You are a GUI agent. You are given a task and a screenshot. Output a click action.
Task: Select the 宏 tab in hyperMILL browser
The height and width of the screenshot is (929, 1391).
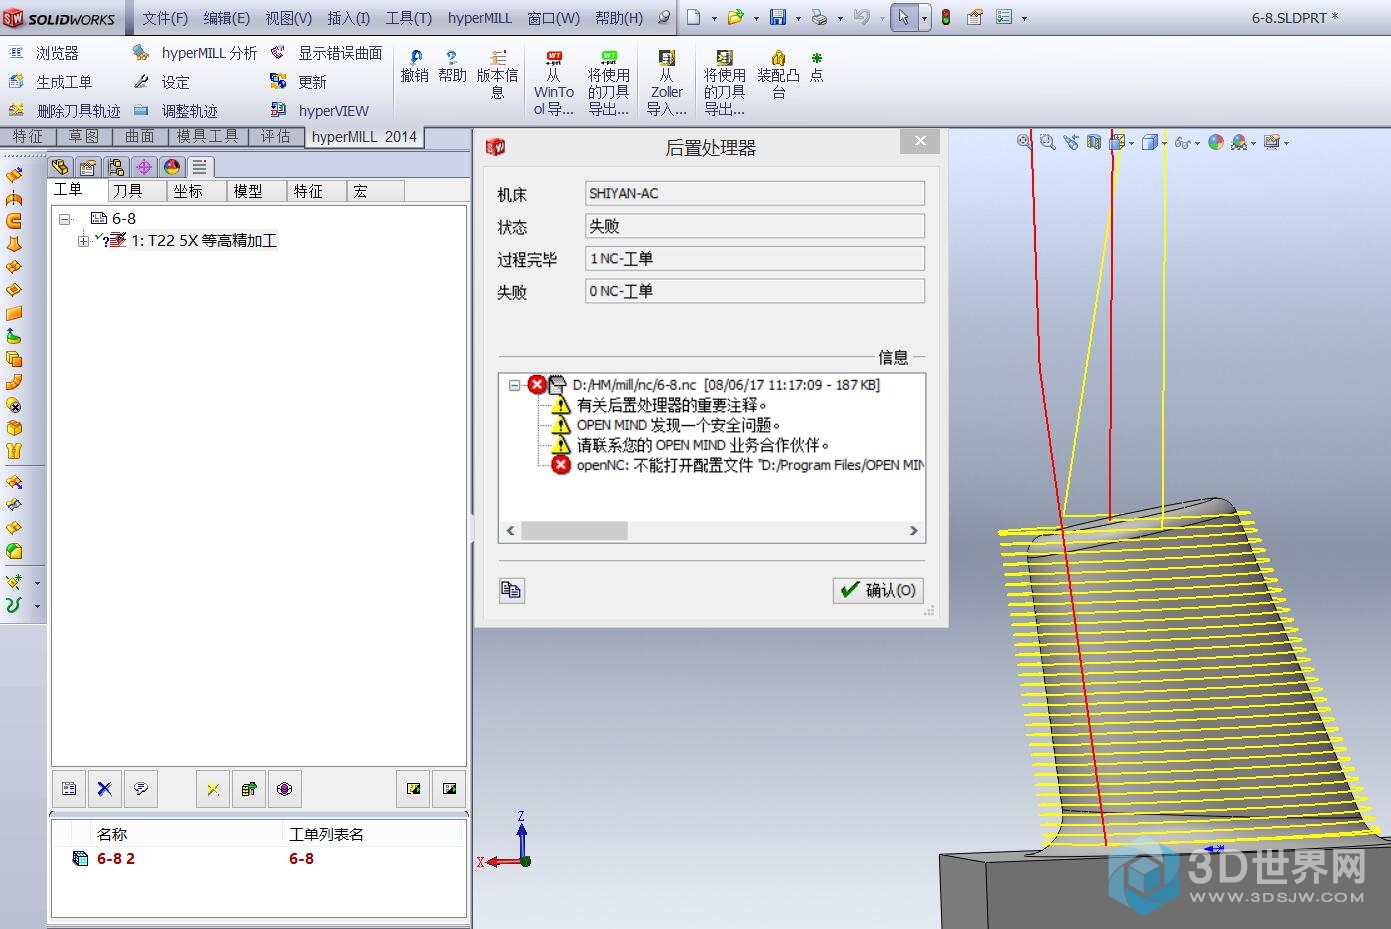tap(375, 191)
